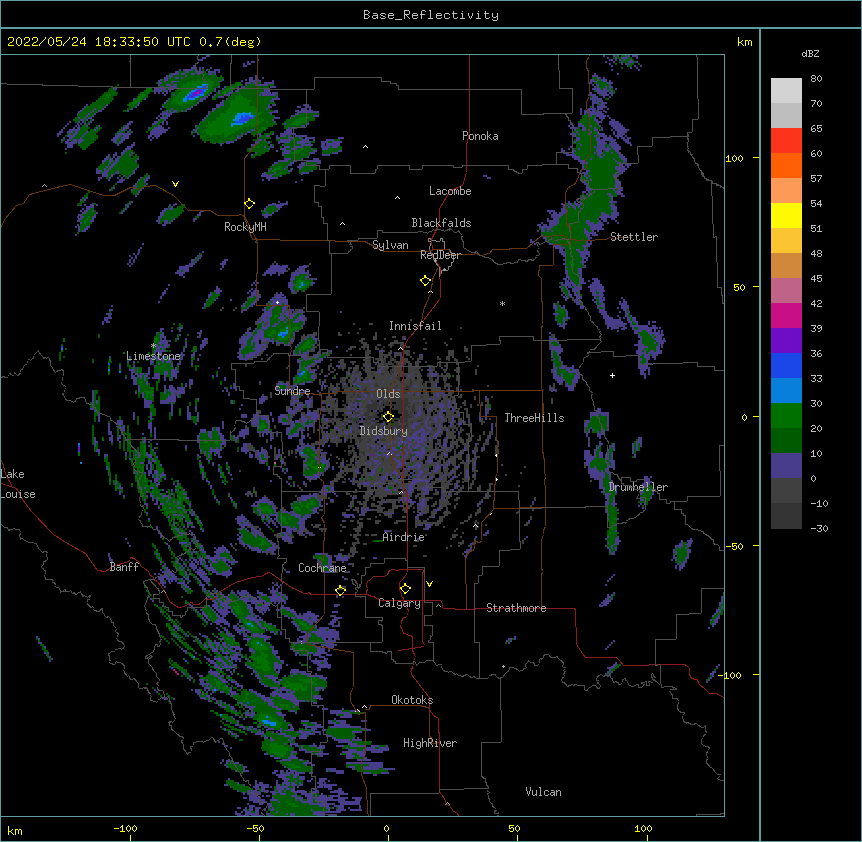The height and width of the screenshot is (842, 862).
Task: Click the asterisk marker above Limestone label
Action: click(x=153, y=346)
